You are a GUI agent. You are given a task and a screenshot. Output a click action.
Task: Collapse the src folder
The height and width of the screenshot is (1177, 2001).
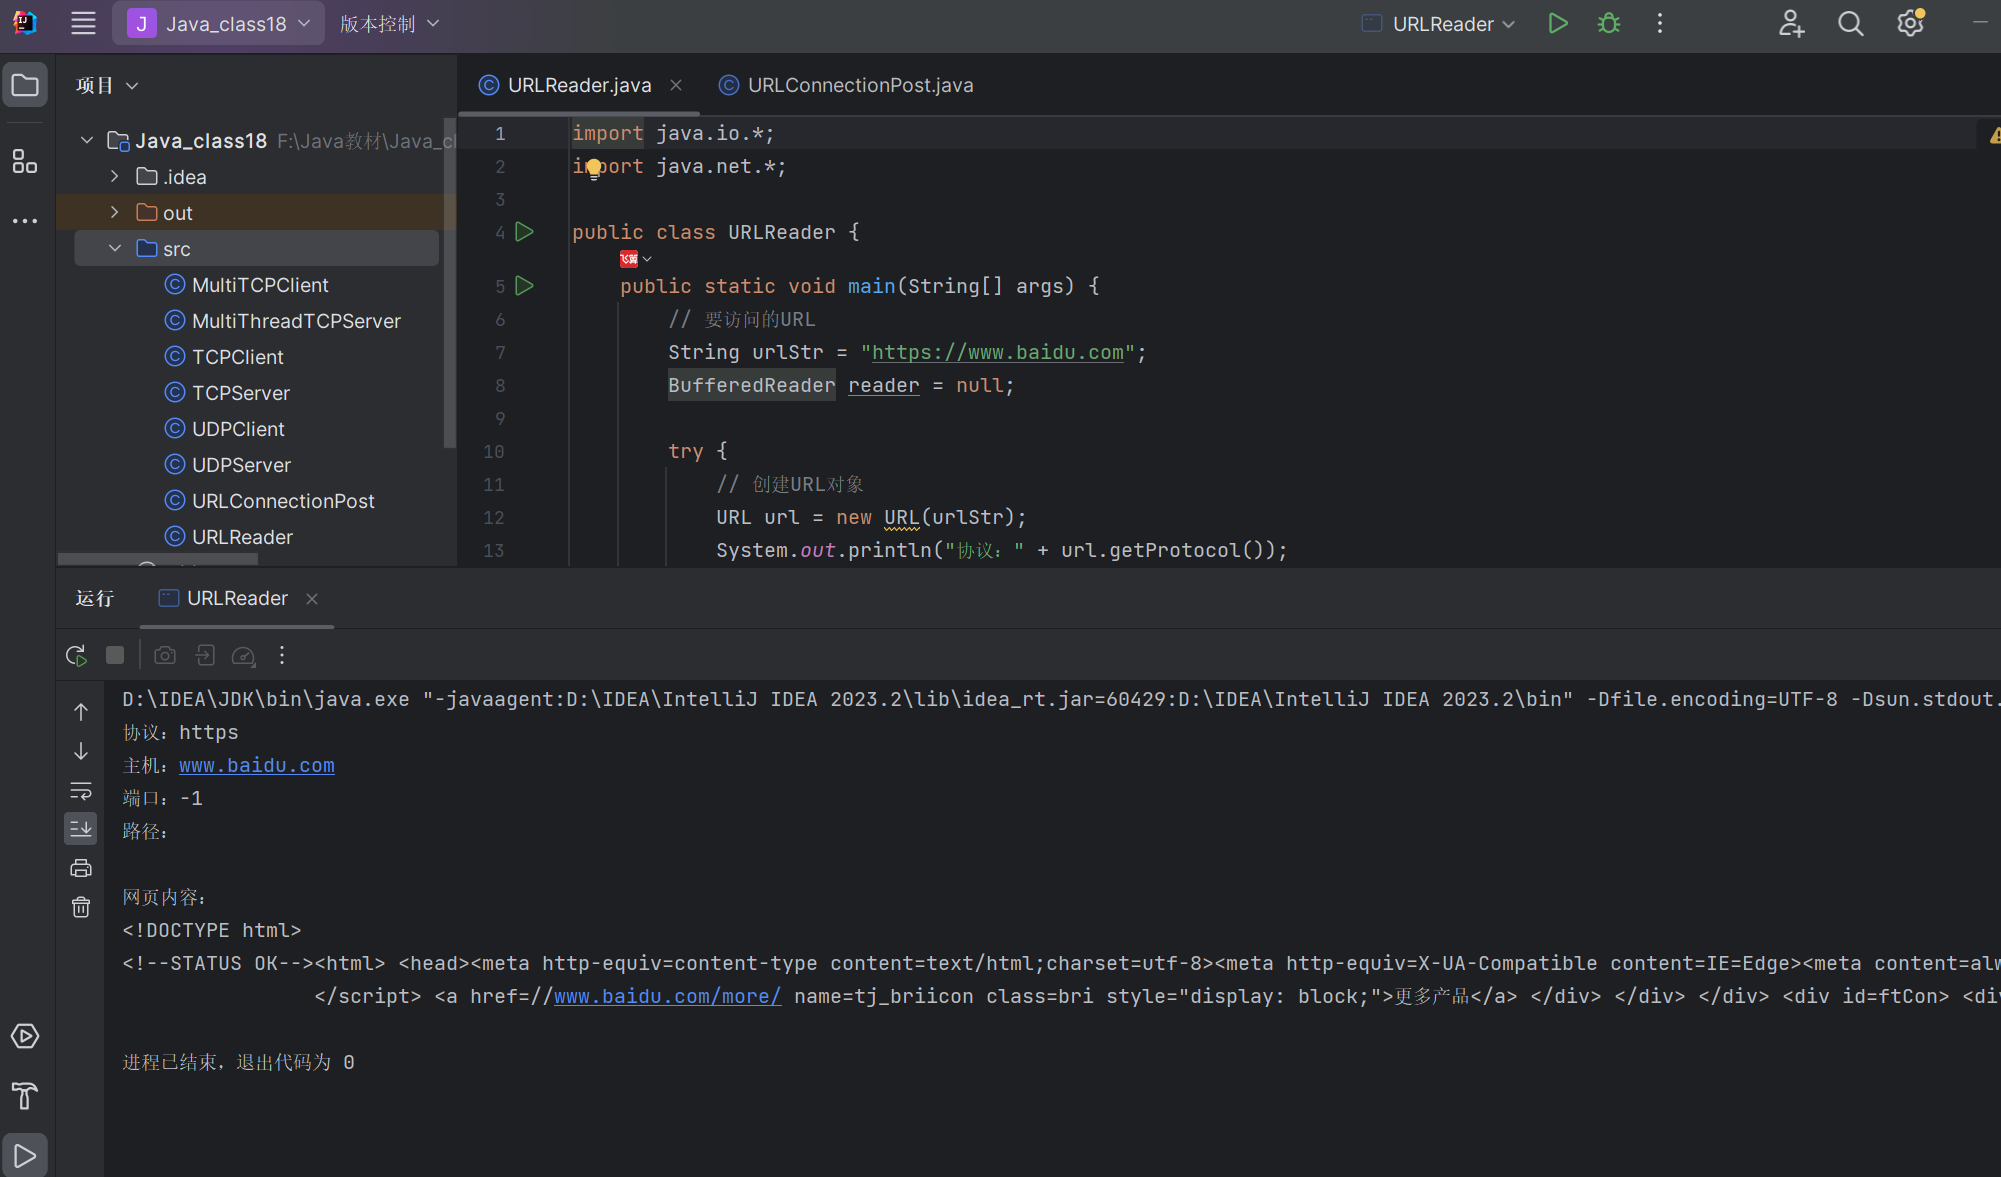[x=115, y=249]
